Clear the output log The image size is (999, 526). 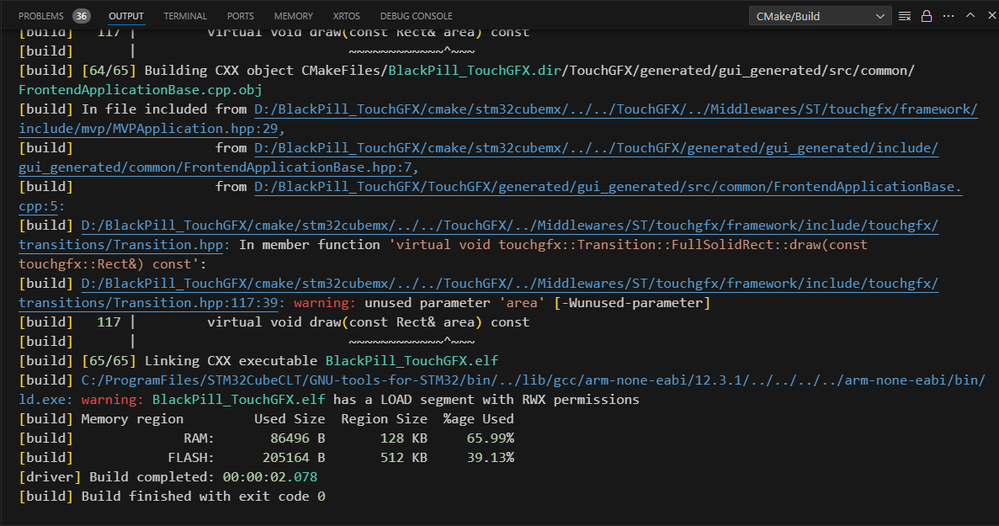pyautogui.click(x=905, y=16)
